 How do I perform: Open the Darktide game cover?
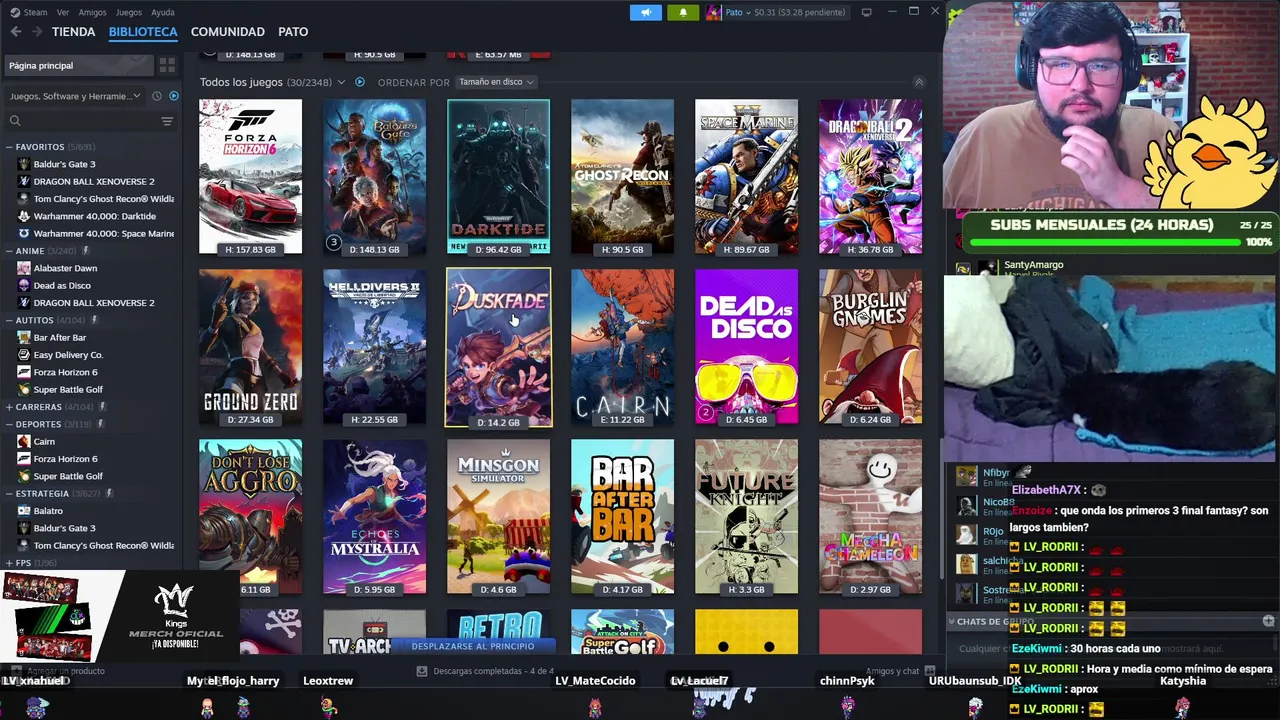click(x=498, y=176)
